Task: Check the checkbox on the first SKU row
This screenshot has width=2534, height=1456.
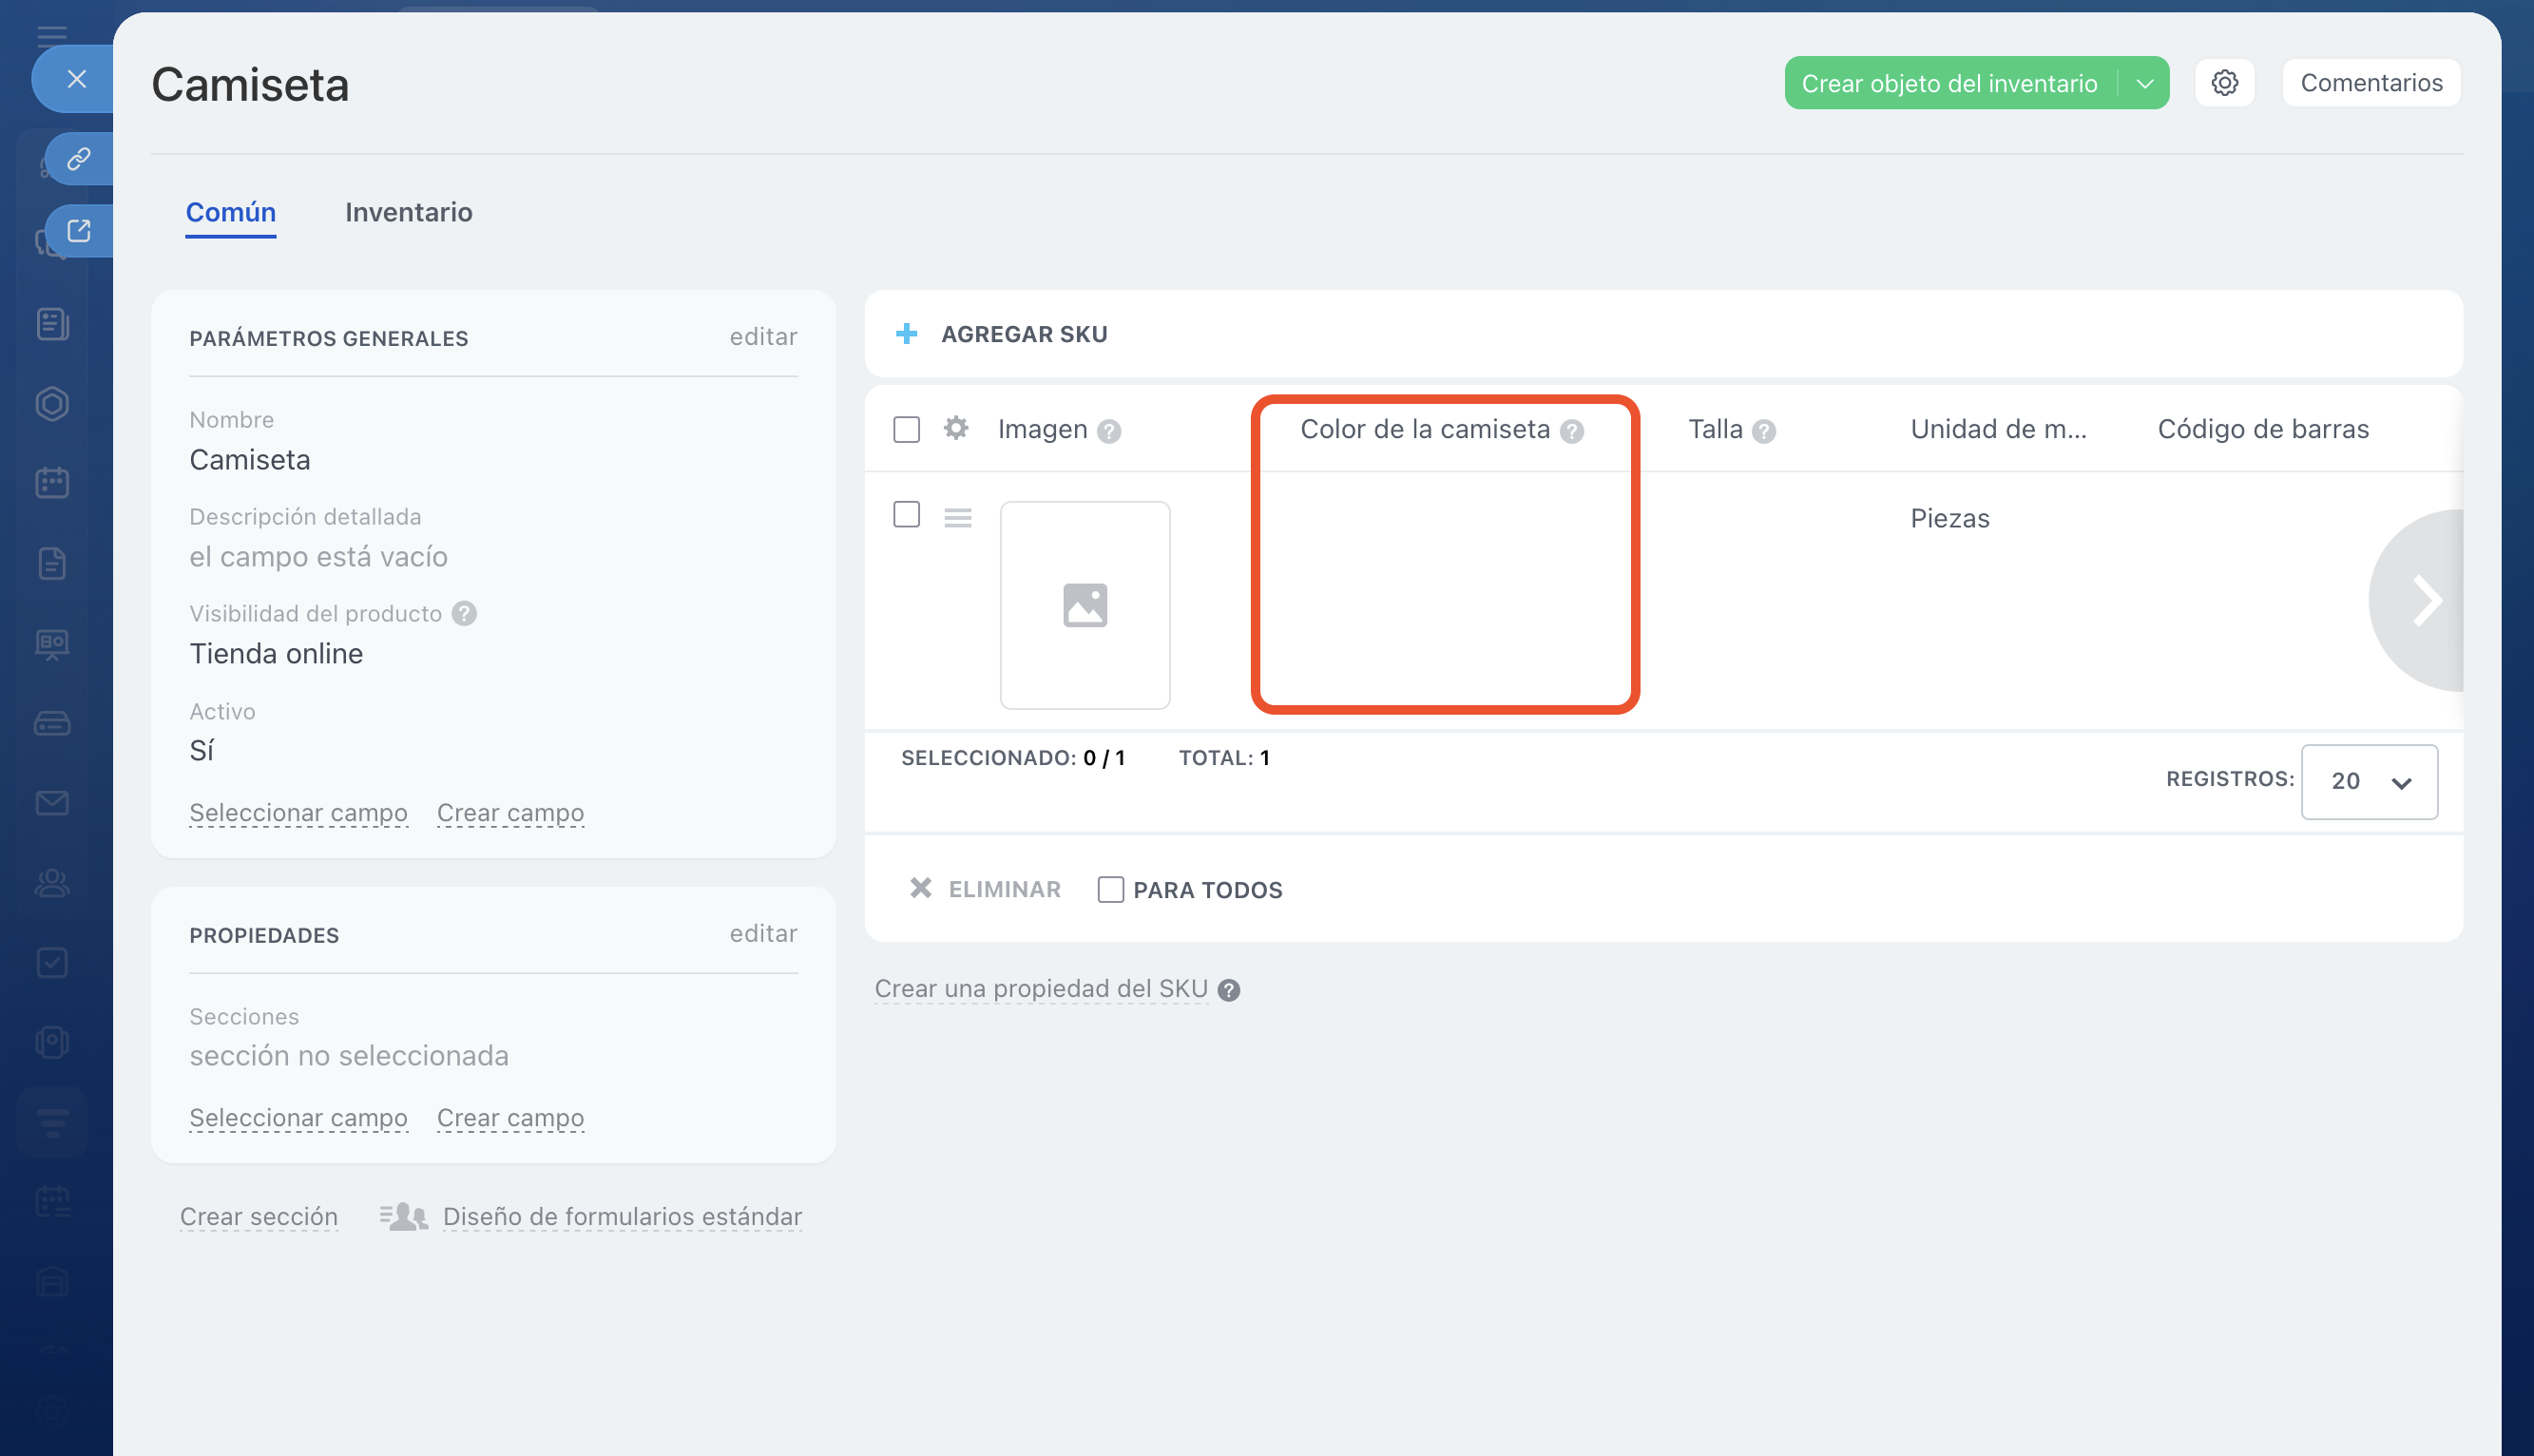Action: (x=907, y=515)
